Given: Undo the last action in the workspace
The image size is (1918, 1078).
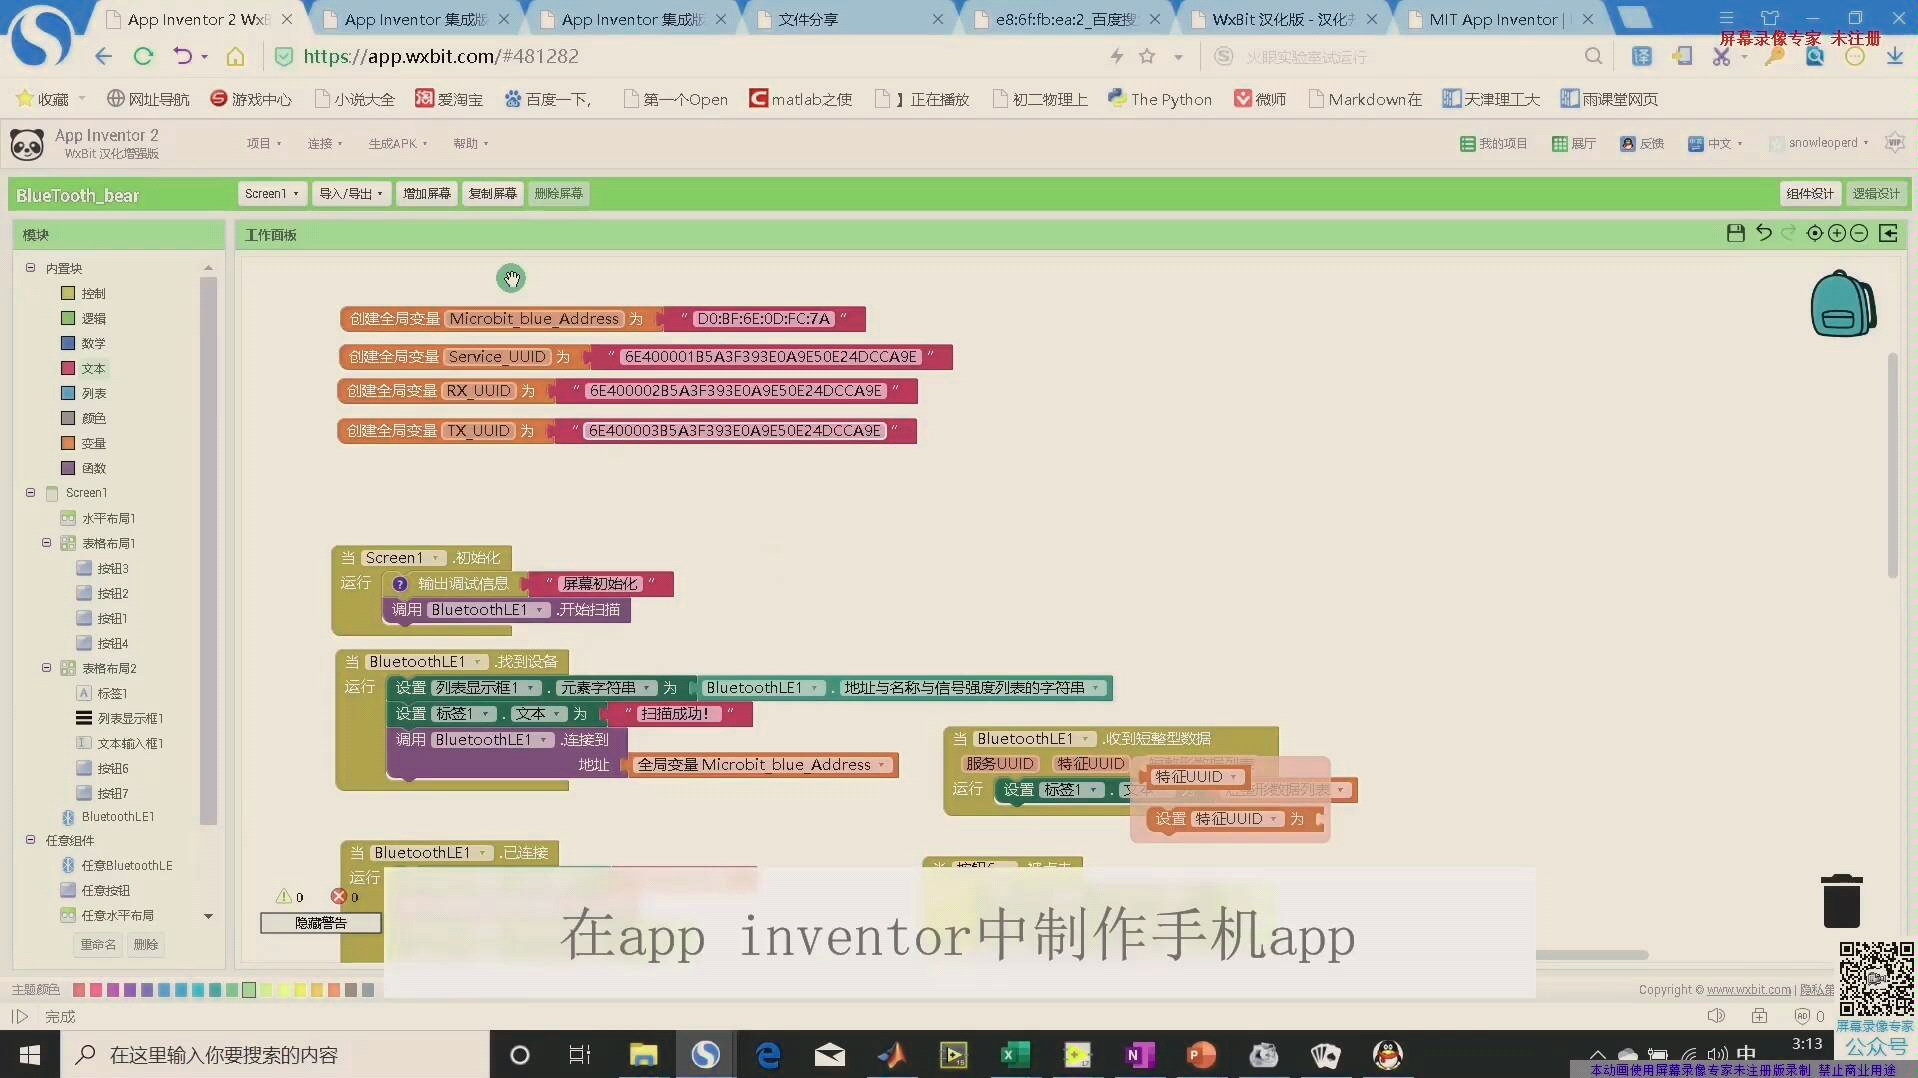Looking at the screenshot, I should pos(1763,233).
